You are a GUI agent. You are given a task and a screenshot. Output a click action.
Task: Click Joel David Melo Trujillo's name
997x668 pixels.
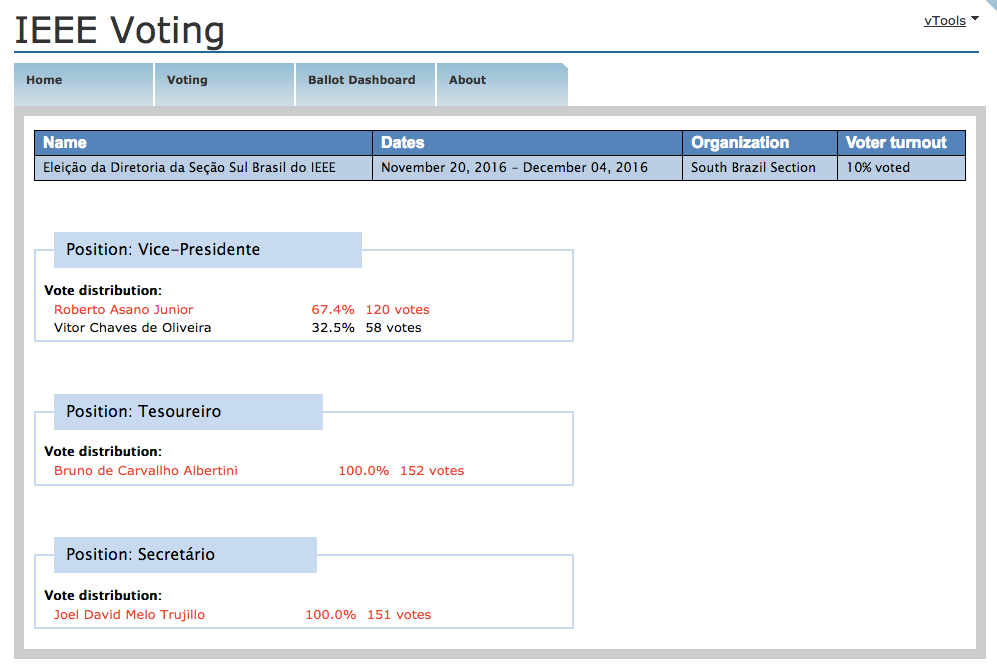(129, 615)
